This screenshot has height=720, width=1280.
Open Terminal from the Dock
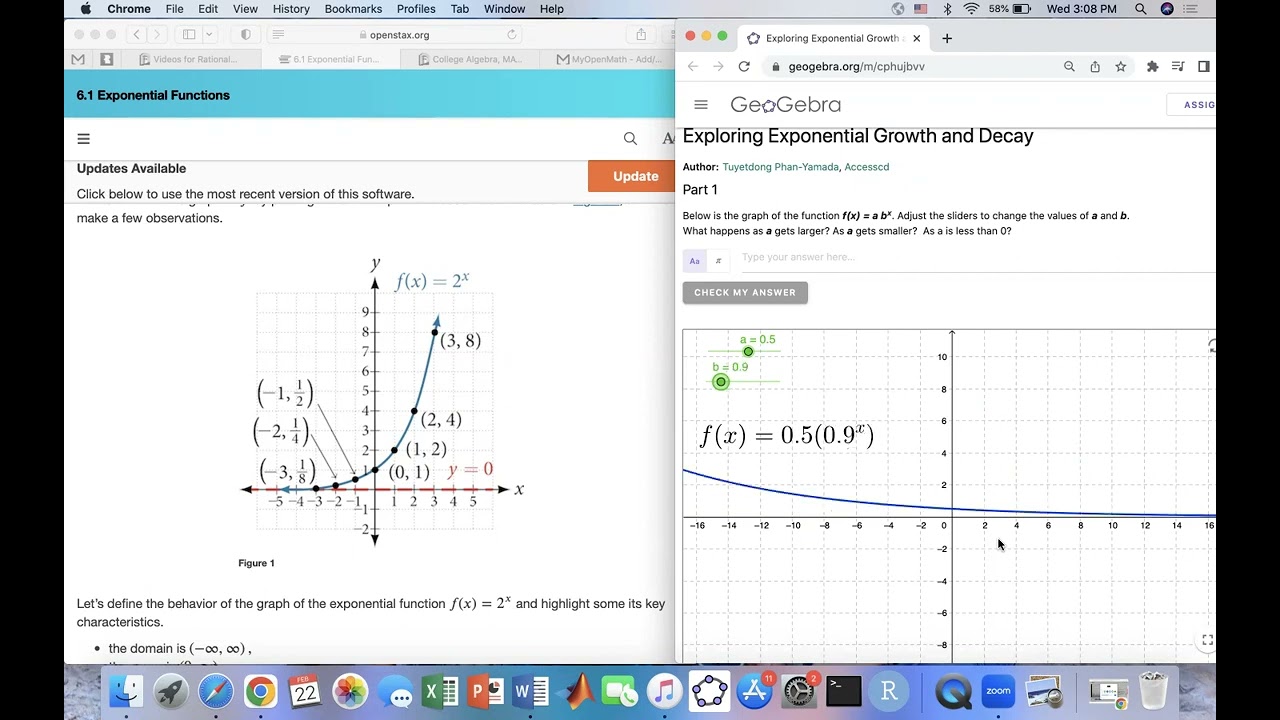[x=844, y=691]
